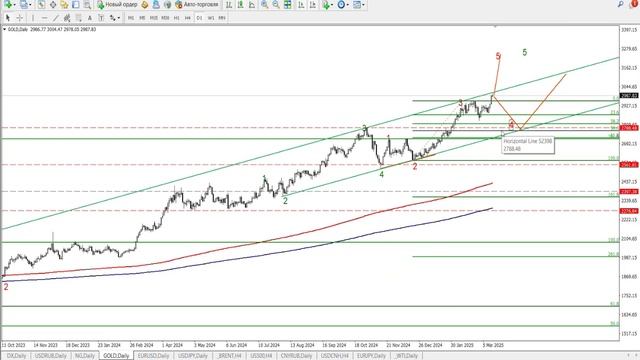Switch timeframe to D1
The height and width of the screenshot is (360, 640).
(199, 18)
